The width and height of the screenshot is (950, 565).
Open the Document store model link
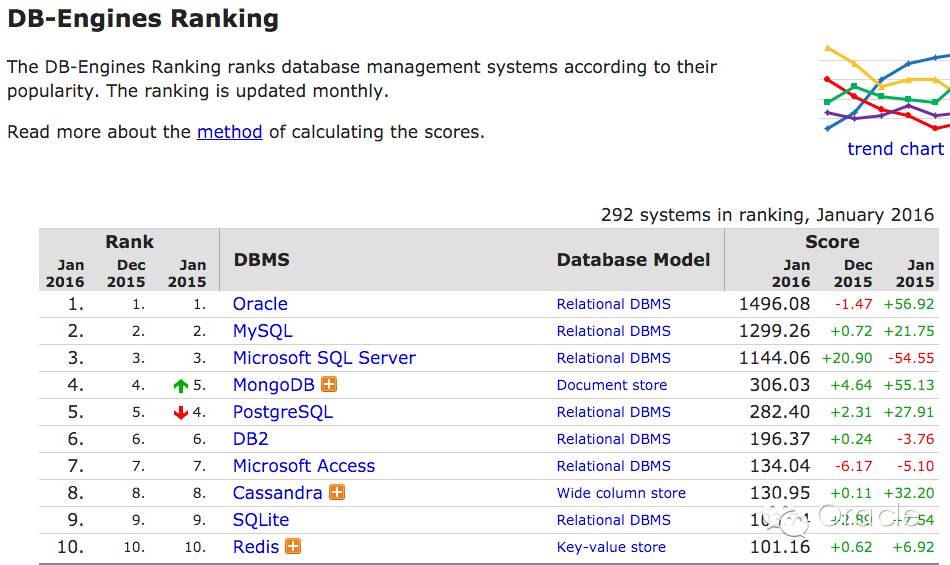pos(612,385)
